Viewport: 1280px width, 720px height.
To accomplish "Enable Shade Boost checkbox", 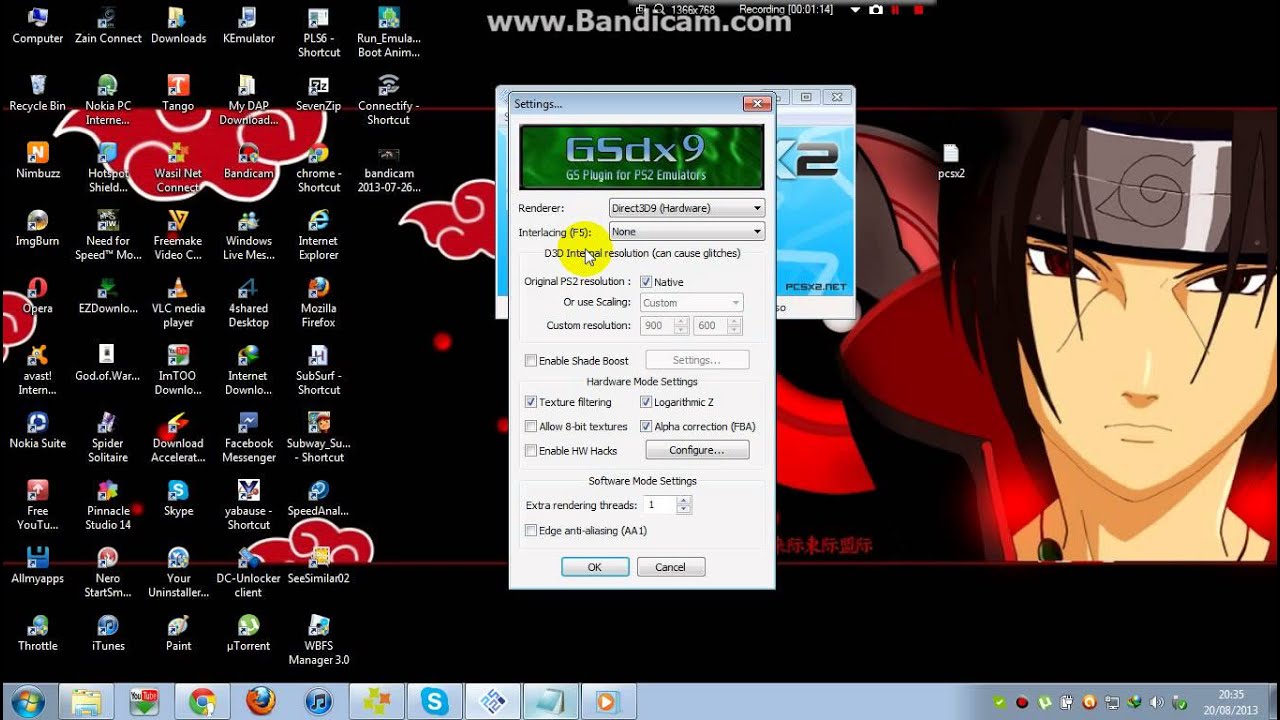I will click(x=531, y=361).
